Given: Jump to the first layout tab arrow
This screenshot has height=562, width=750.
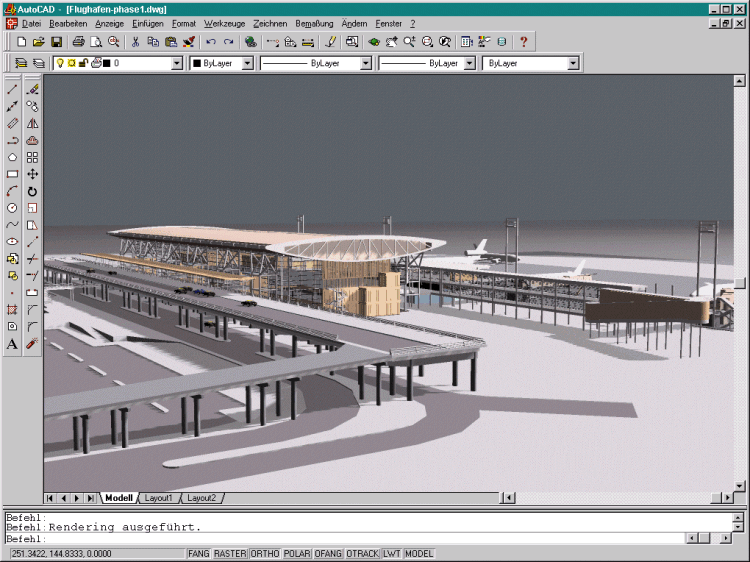Looking at the screenshot, I should click(x=49, y=498).
